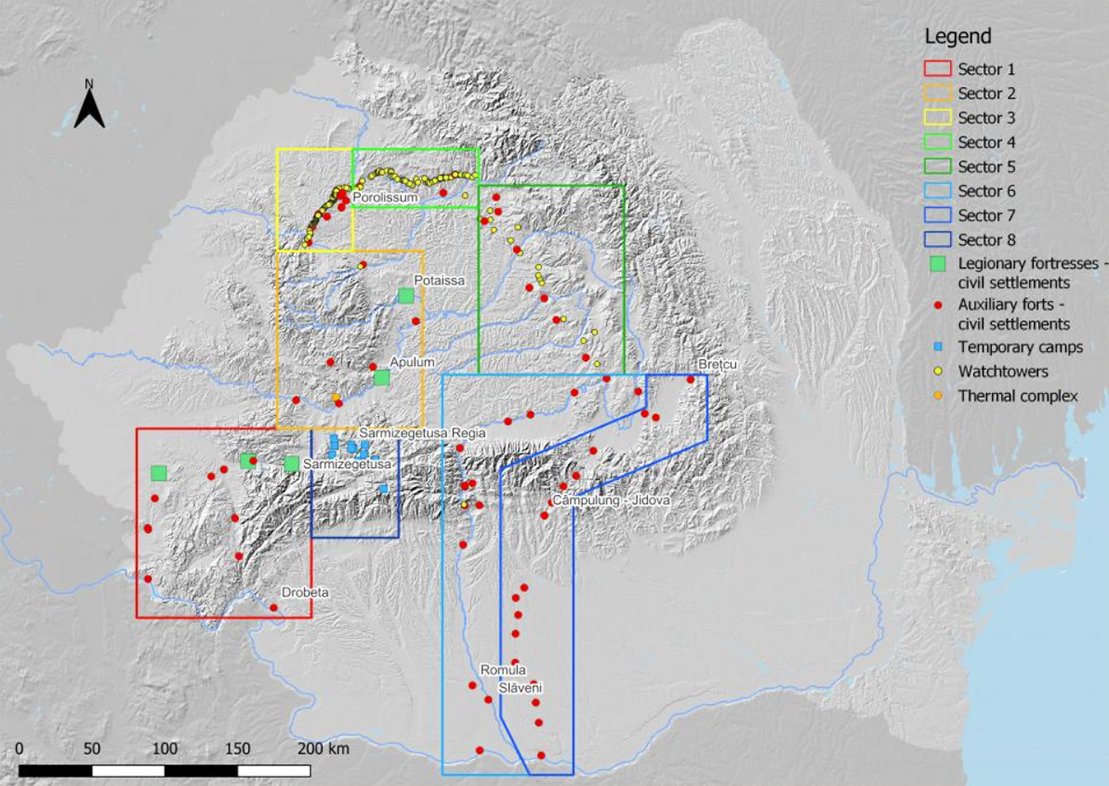Click the green Legionary fortresses legend square
The height and width of the screenshot is (786, 1109).
[x=937, y=265]
